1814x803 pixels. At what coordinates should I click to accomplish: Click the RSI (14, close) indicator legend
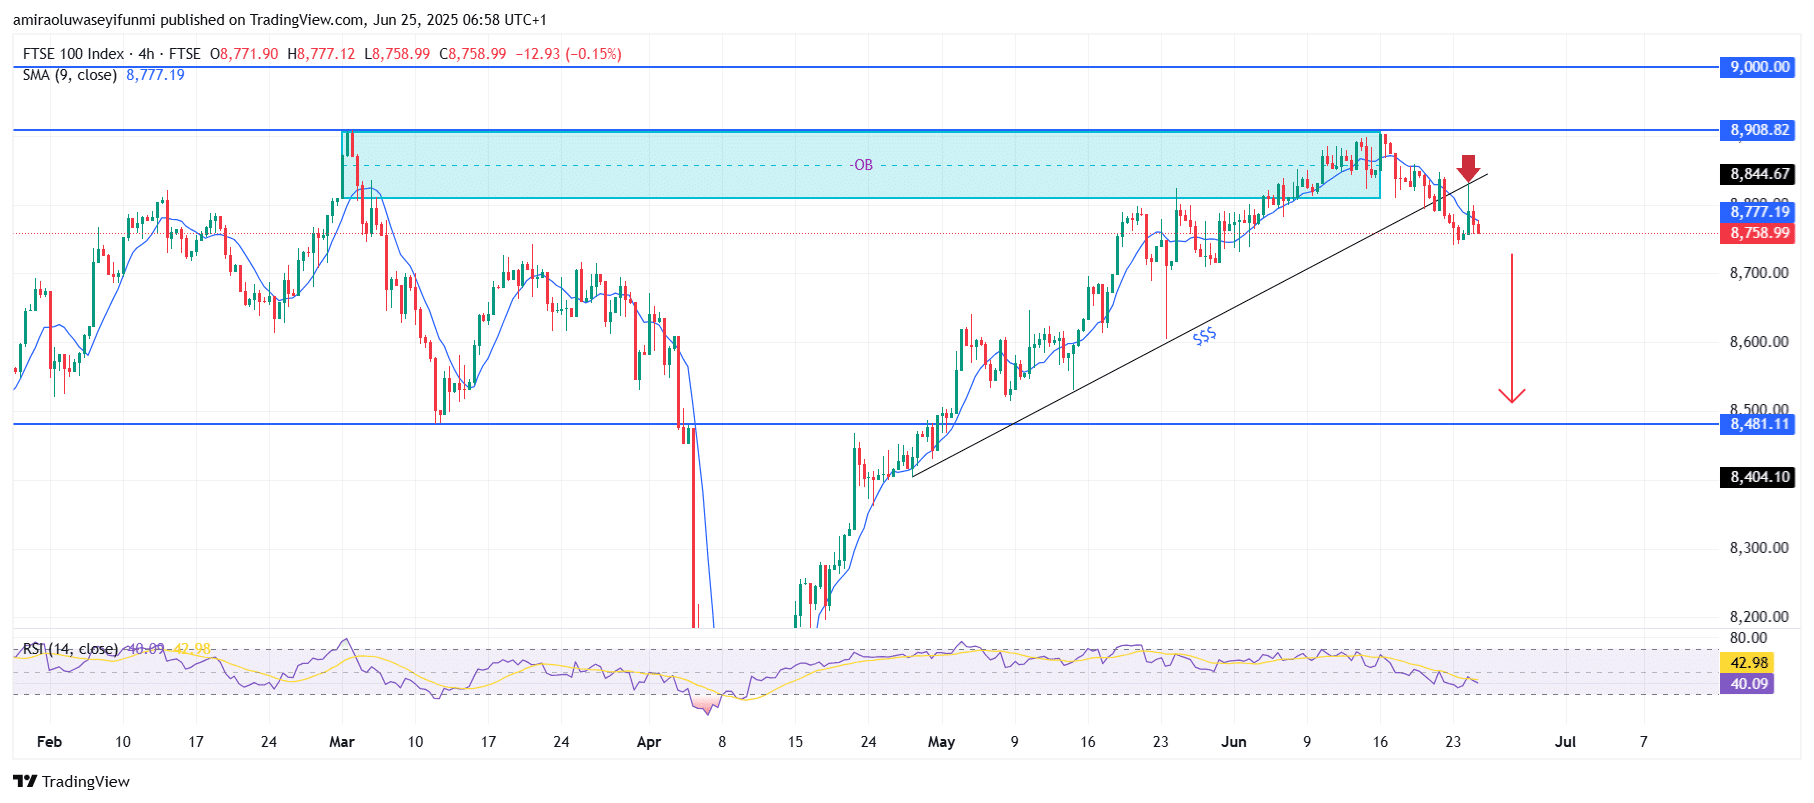(x=70, y=649)
